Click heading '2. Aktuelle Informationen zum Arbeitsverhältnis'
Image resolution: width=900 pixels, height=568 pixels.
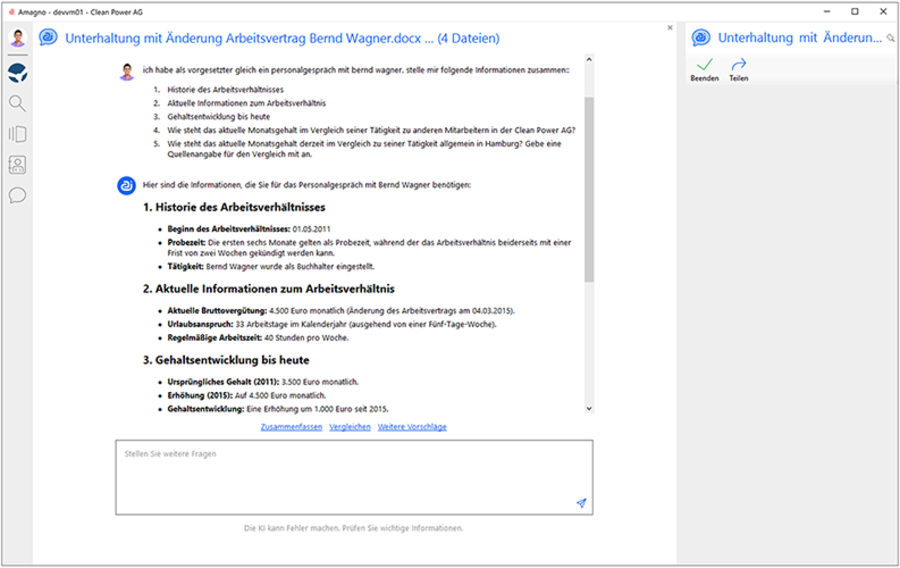(x=269, y=289)
